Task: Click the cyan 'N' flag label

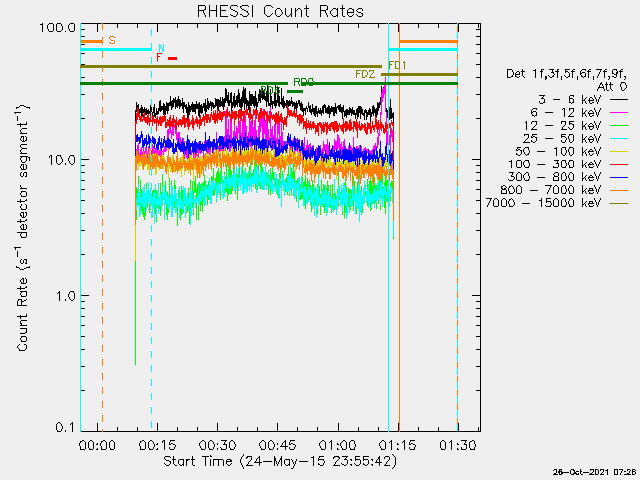Action: pyautogui.click(x=161, y=48)
